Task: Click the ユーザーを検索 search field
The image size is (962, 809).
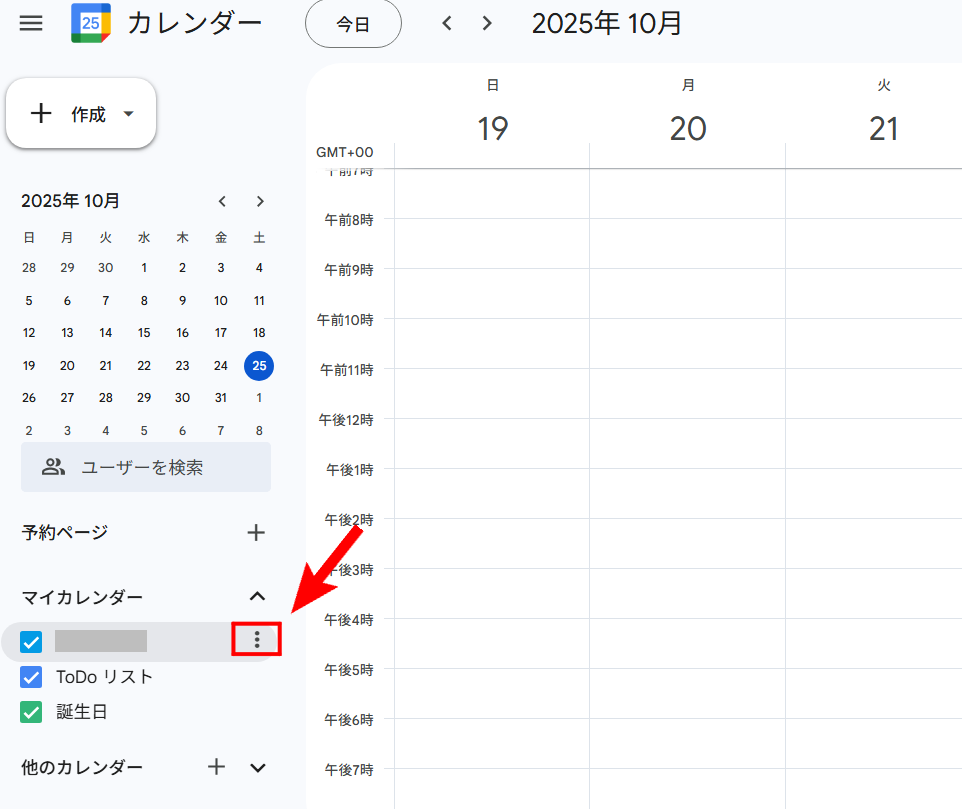Action: (x=146, y=467)
